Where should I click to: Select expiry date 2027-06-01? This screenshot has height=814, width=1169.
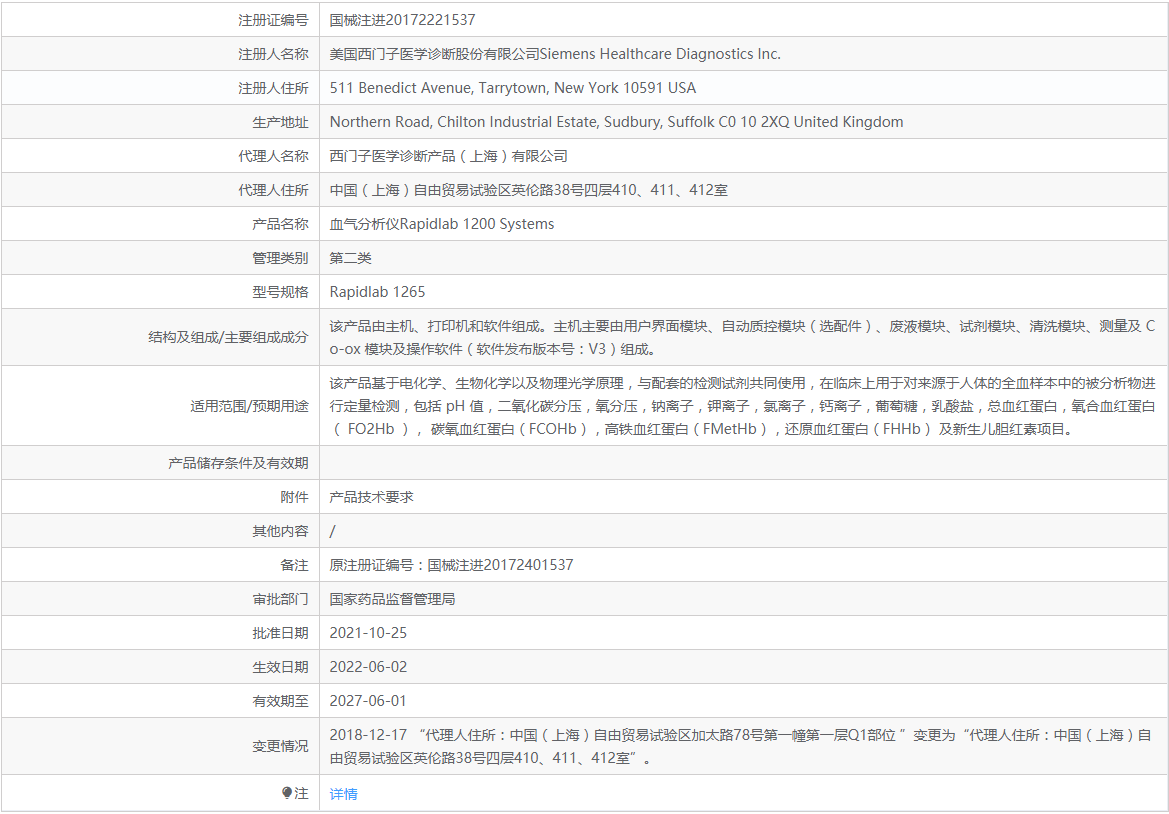click(x=368, y=701)
